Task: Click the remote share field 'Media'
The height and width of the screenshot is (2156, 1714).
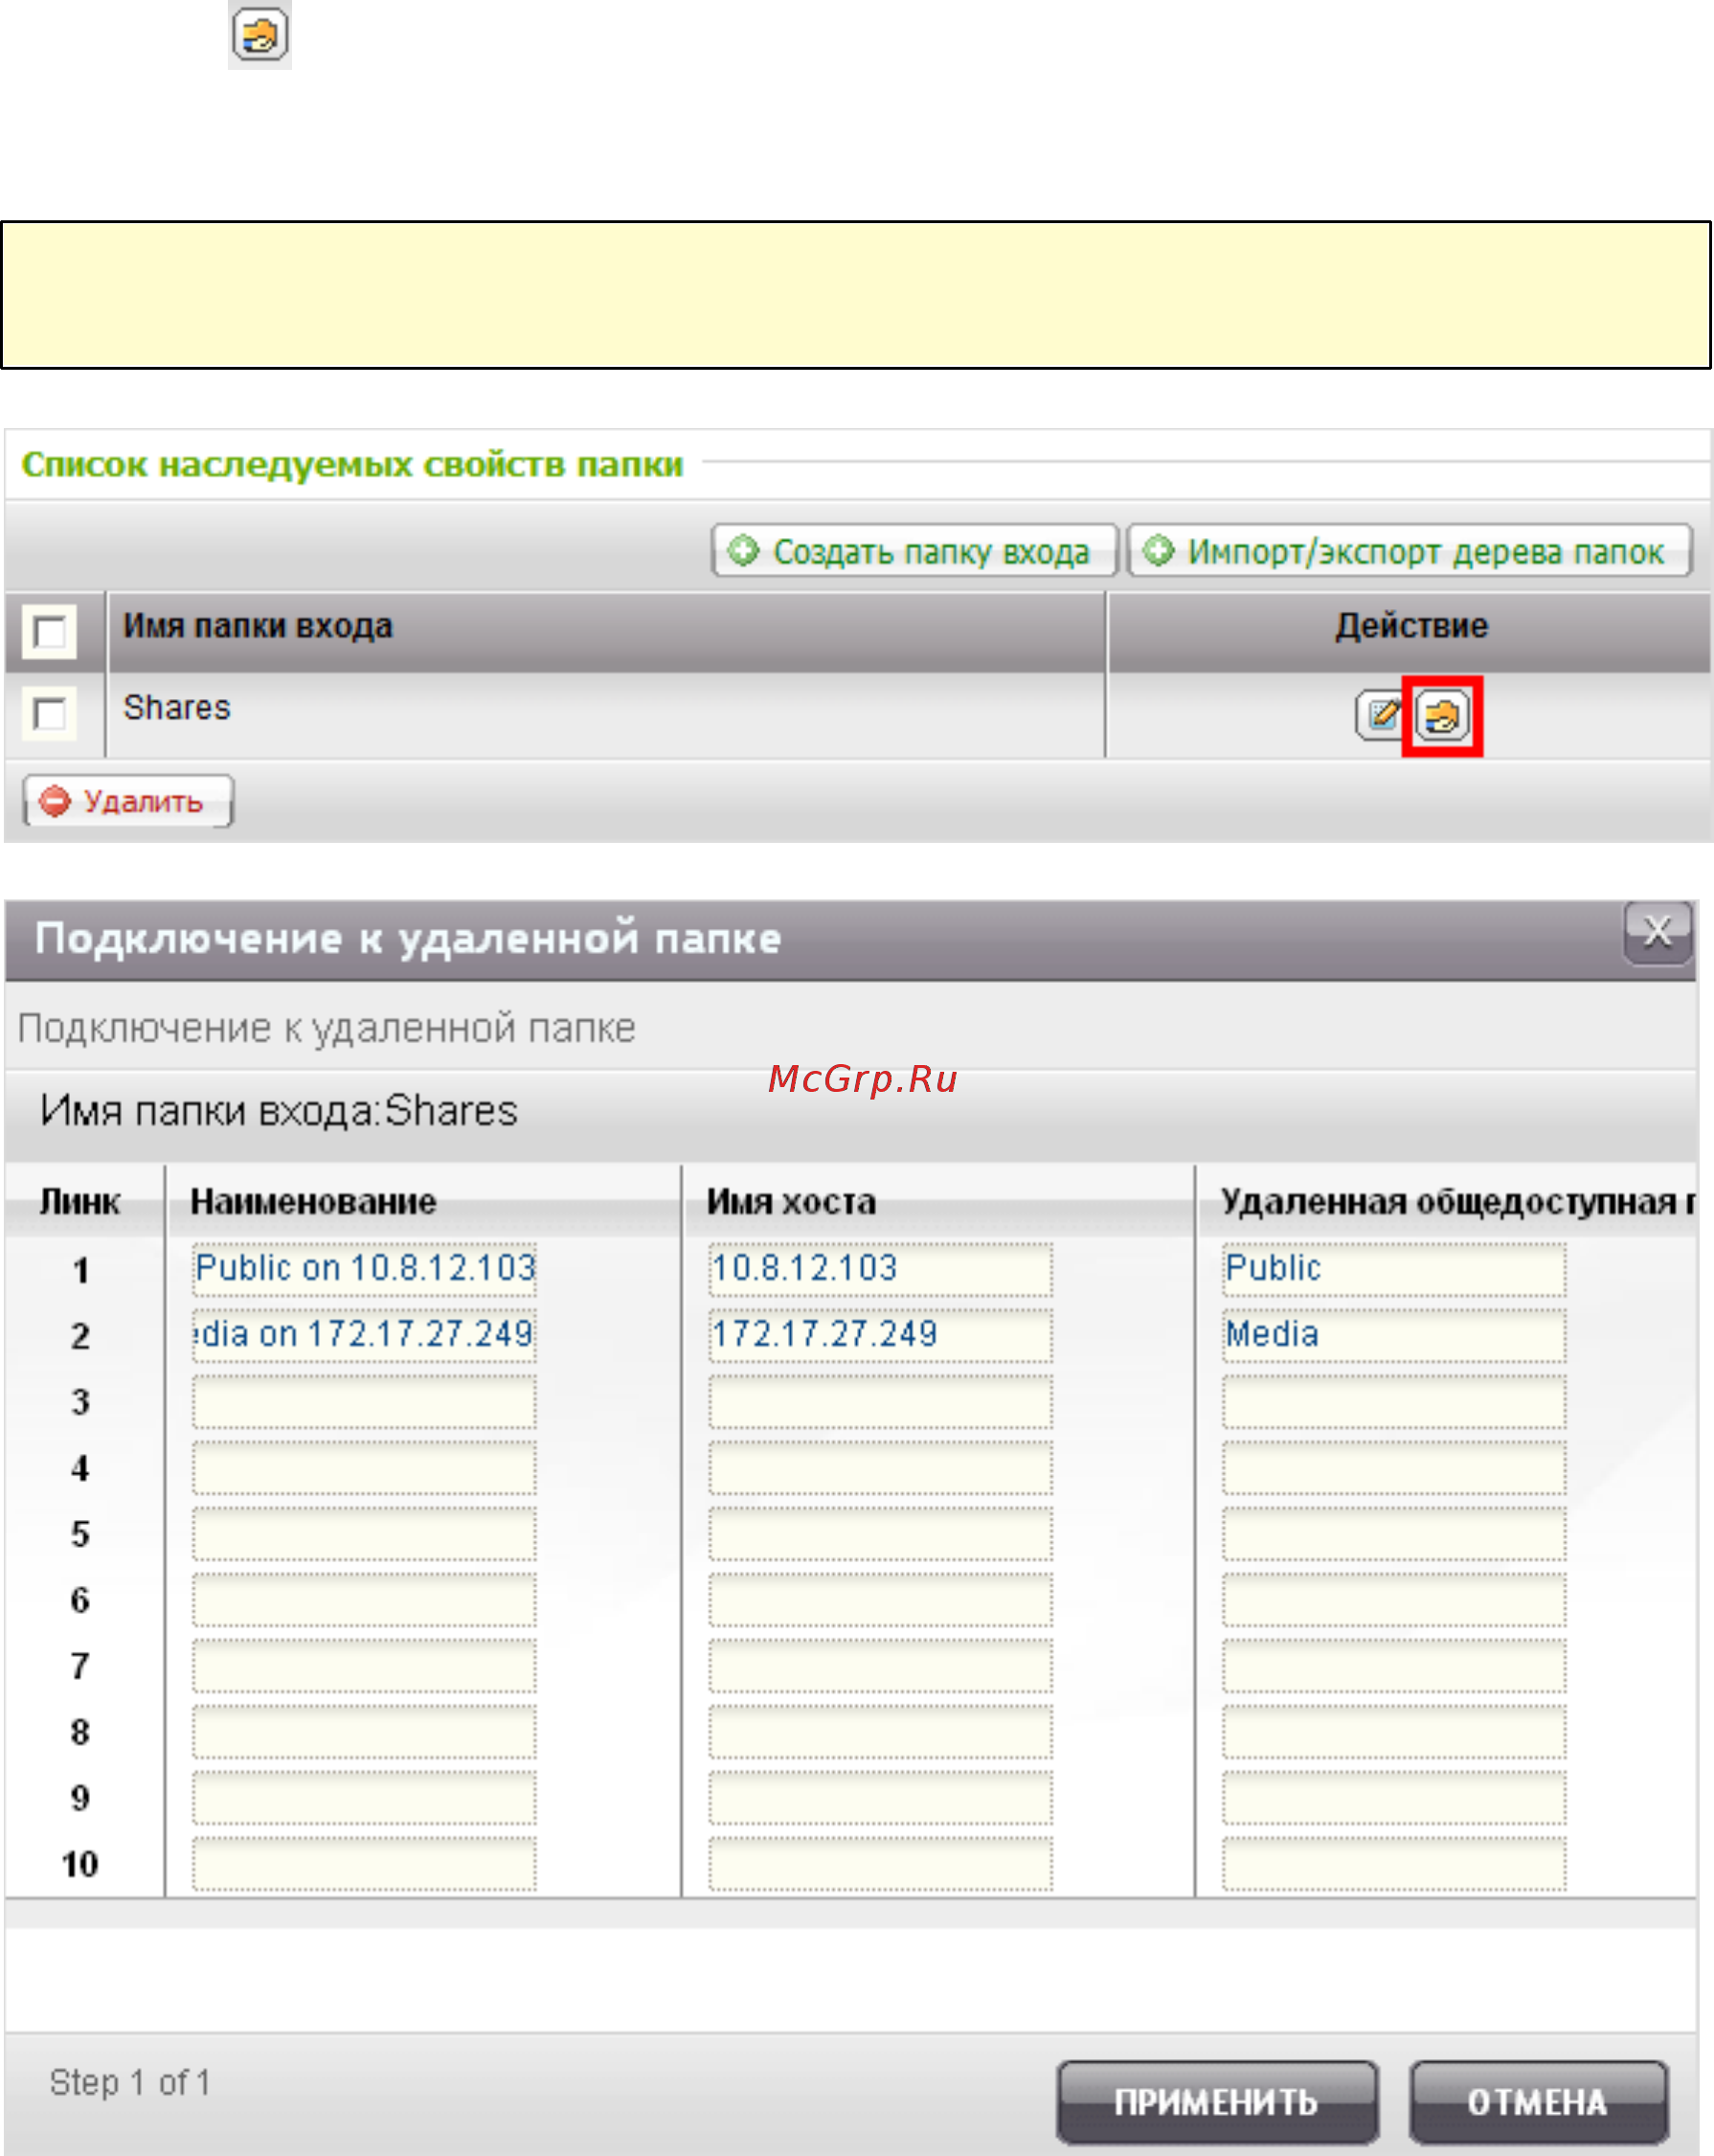Action: 1394,1334
